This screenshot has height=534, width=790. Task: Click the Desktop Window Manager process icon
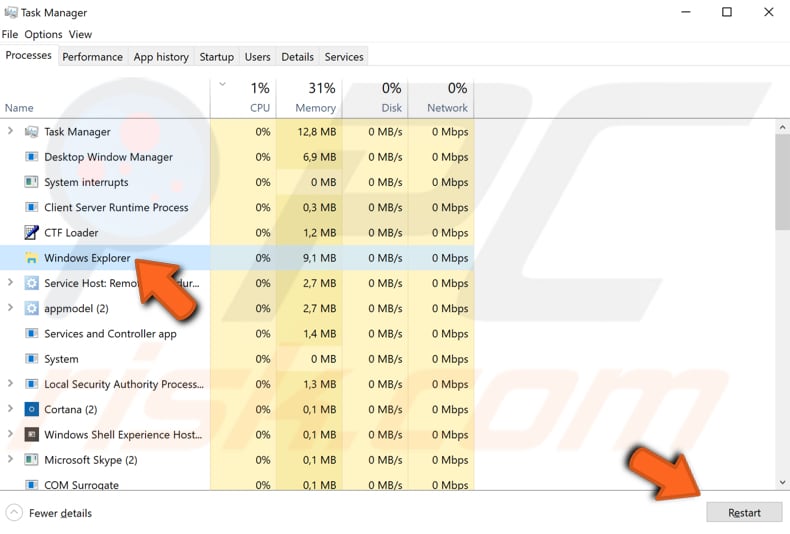click(x=31, y=157)
